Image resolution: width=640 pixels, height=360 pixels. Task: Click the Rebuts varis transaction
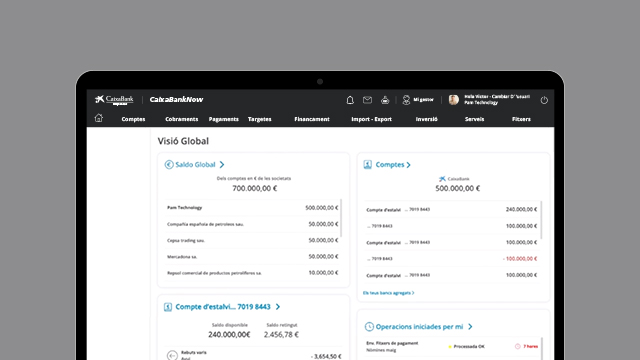pyautogui.click(x=253, y=355)
